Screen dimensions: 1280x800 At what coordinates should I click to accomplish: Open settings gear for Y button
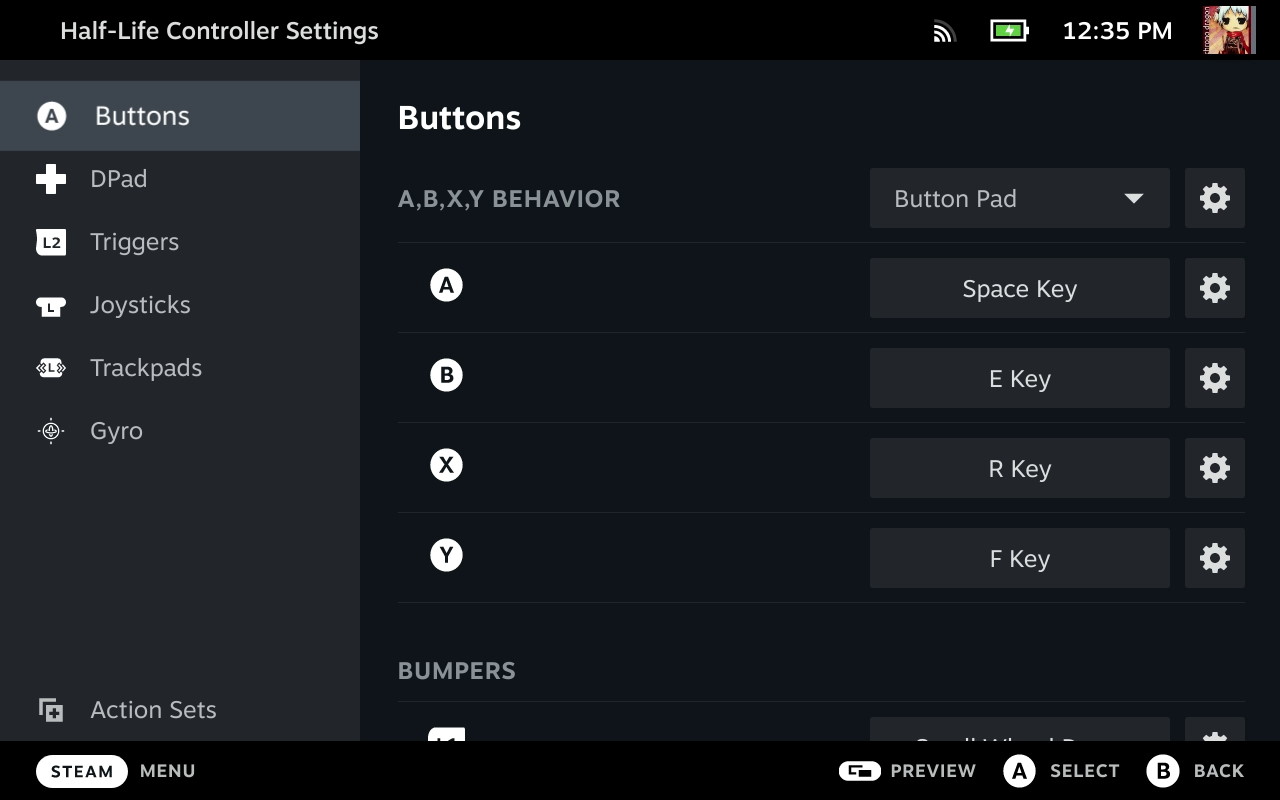point(1214,558)
